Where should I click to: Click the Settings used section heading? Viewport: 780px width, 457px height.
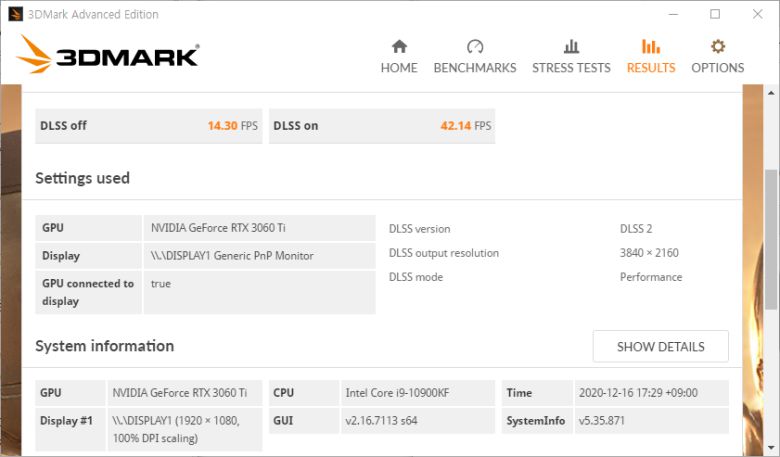pos(82,178)
